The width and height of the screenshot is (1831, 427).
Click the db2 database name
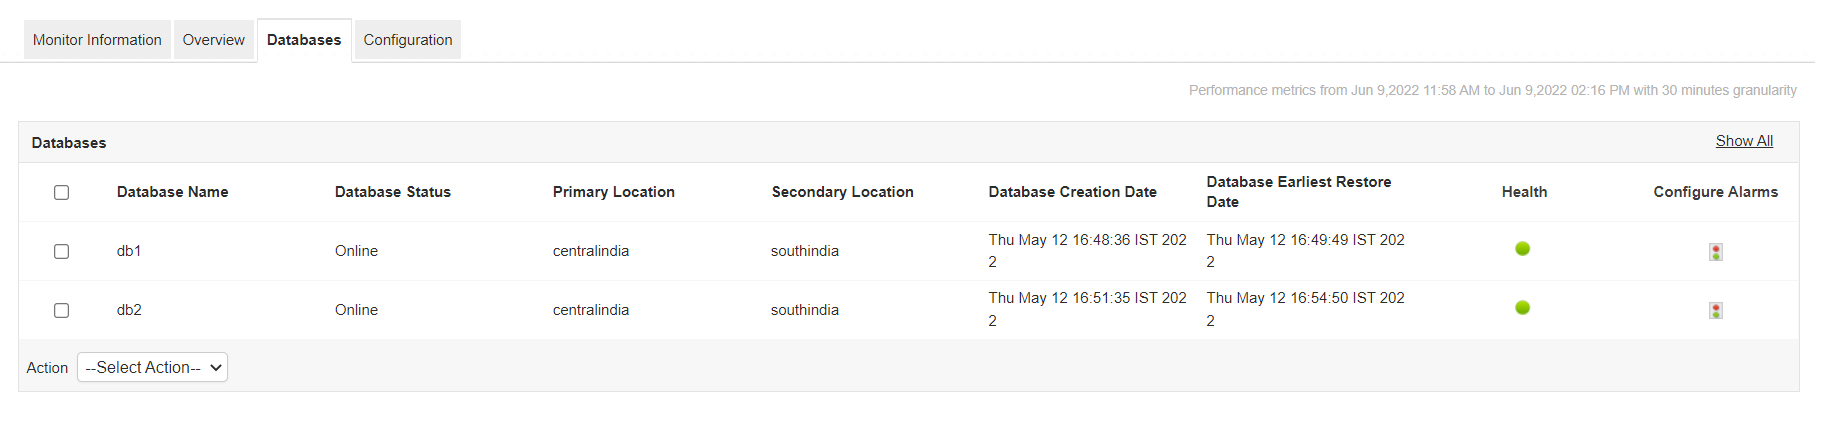[129, 310]
